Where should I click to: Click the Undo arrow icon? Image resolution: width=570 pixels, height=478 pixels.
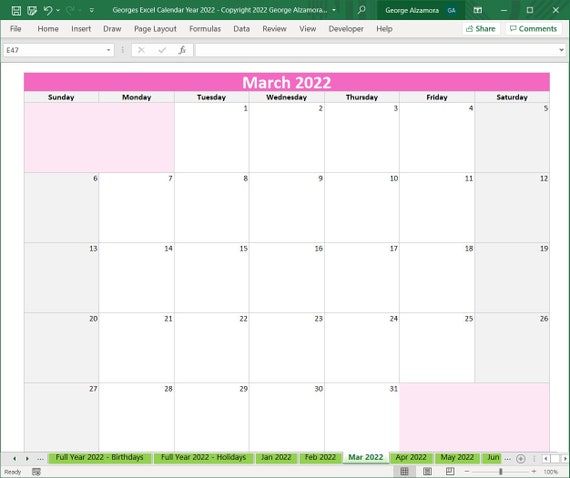pos(48,10)
